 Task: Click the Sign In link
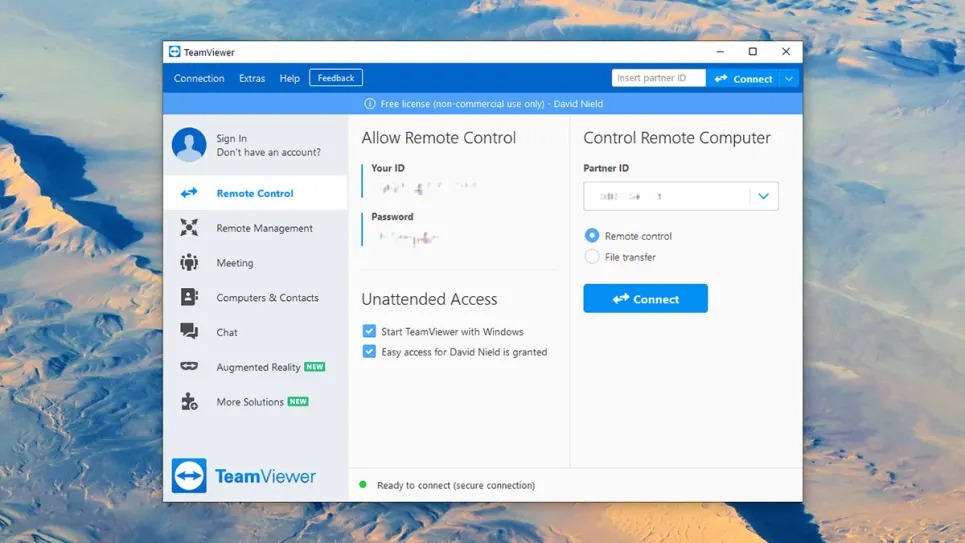coord(231,139)
